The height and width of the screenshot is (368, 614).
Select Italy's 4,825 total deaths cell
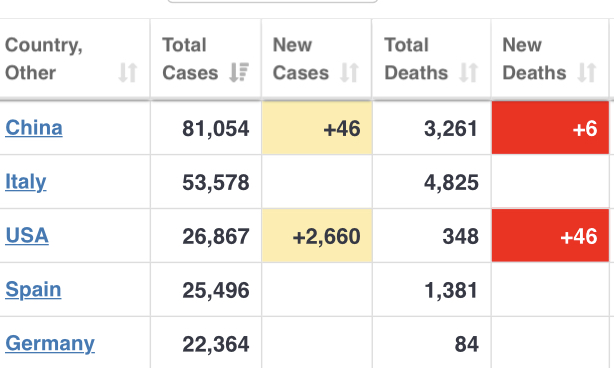pyautogui.click(x=432, y=182)
